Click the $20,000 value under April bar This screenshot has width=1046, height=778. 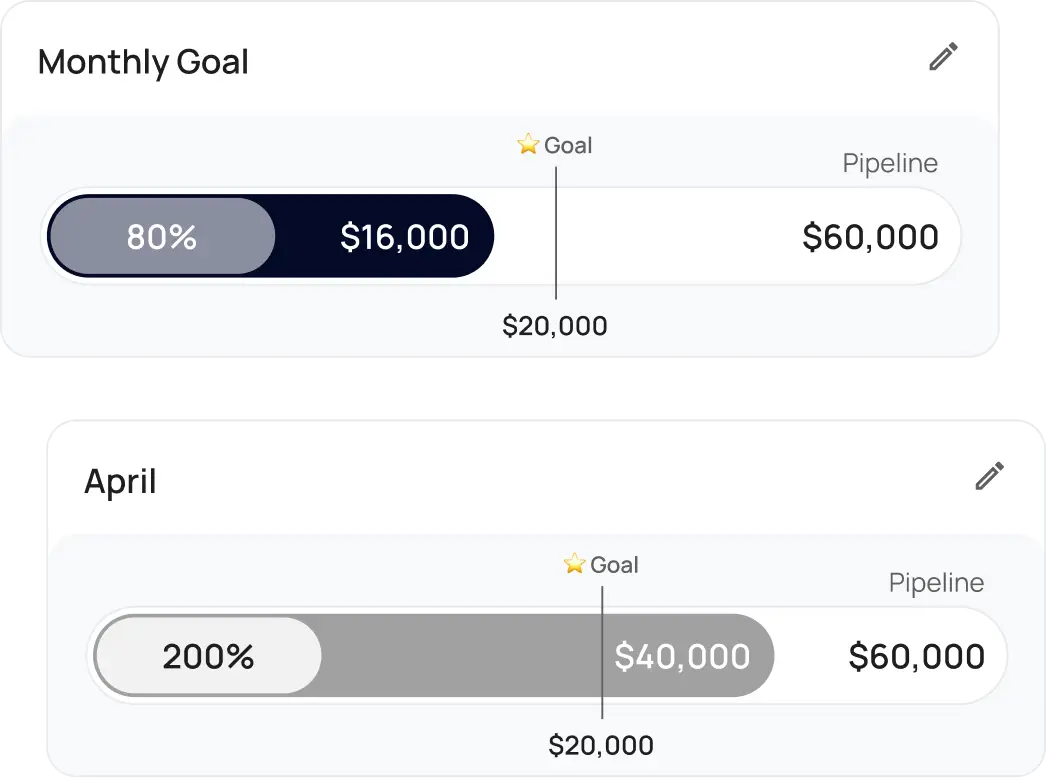click(x=601, y=745)
